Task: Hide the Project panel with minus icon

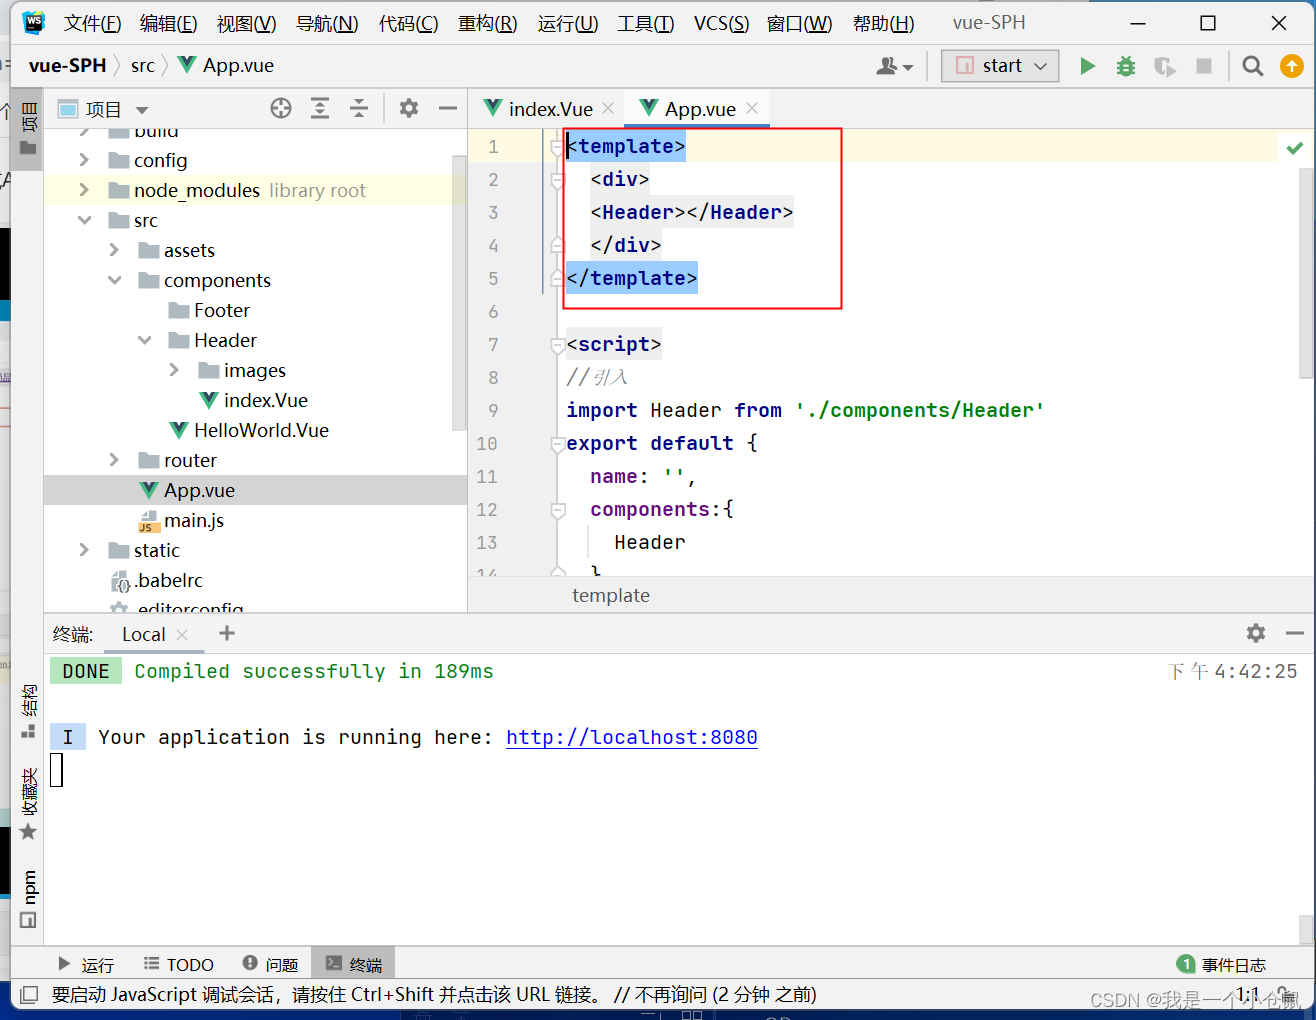Action: pos(448,108)
